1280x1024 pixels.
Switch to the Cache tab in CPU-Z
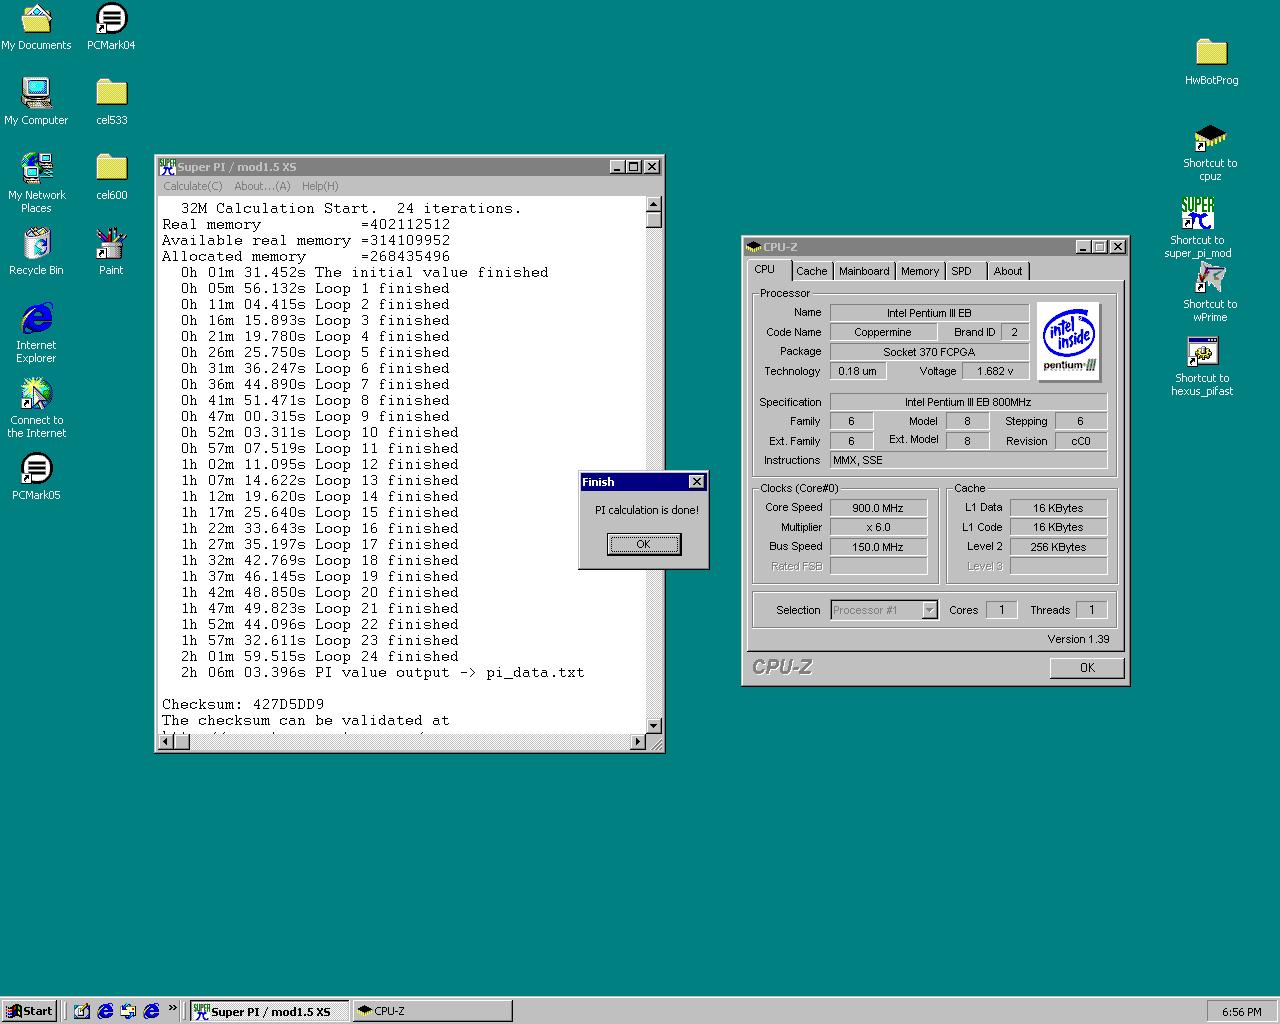pos(811,271)
